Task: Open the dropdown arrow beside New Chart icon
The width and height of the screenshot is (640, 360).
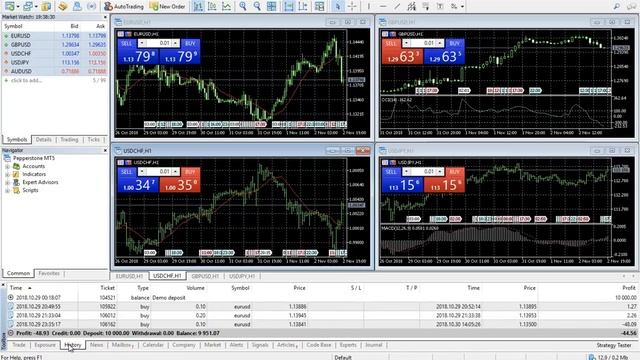Action: 18,7
